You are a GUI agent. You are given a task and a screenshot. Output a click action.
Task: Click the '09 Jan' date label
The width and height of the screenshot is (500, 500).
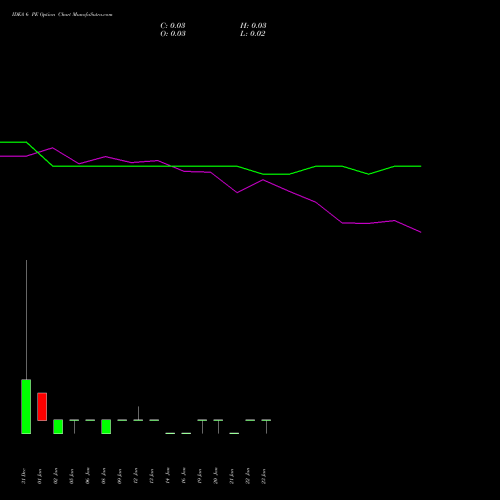120,476
